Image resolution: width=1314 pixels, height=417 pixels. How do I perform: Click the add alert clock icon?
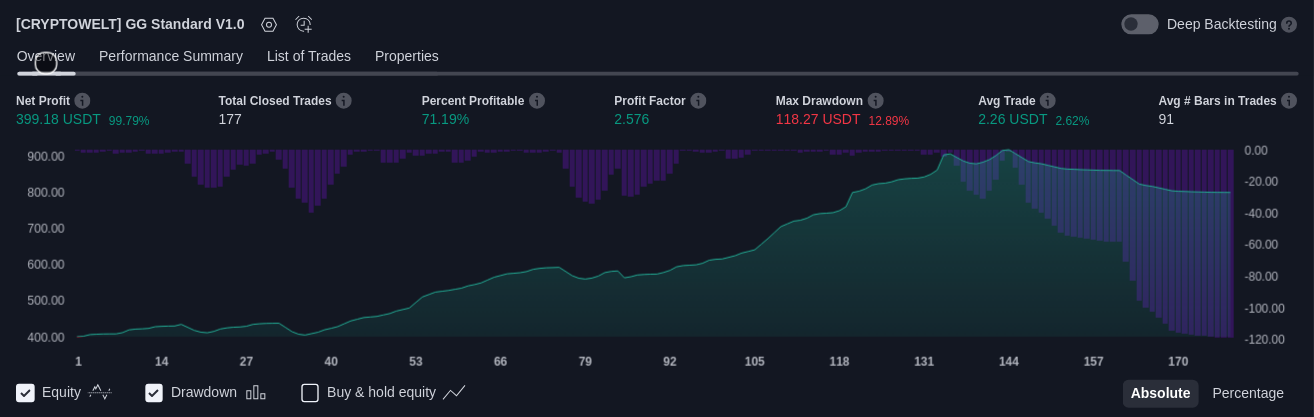tap(304, 25)
